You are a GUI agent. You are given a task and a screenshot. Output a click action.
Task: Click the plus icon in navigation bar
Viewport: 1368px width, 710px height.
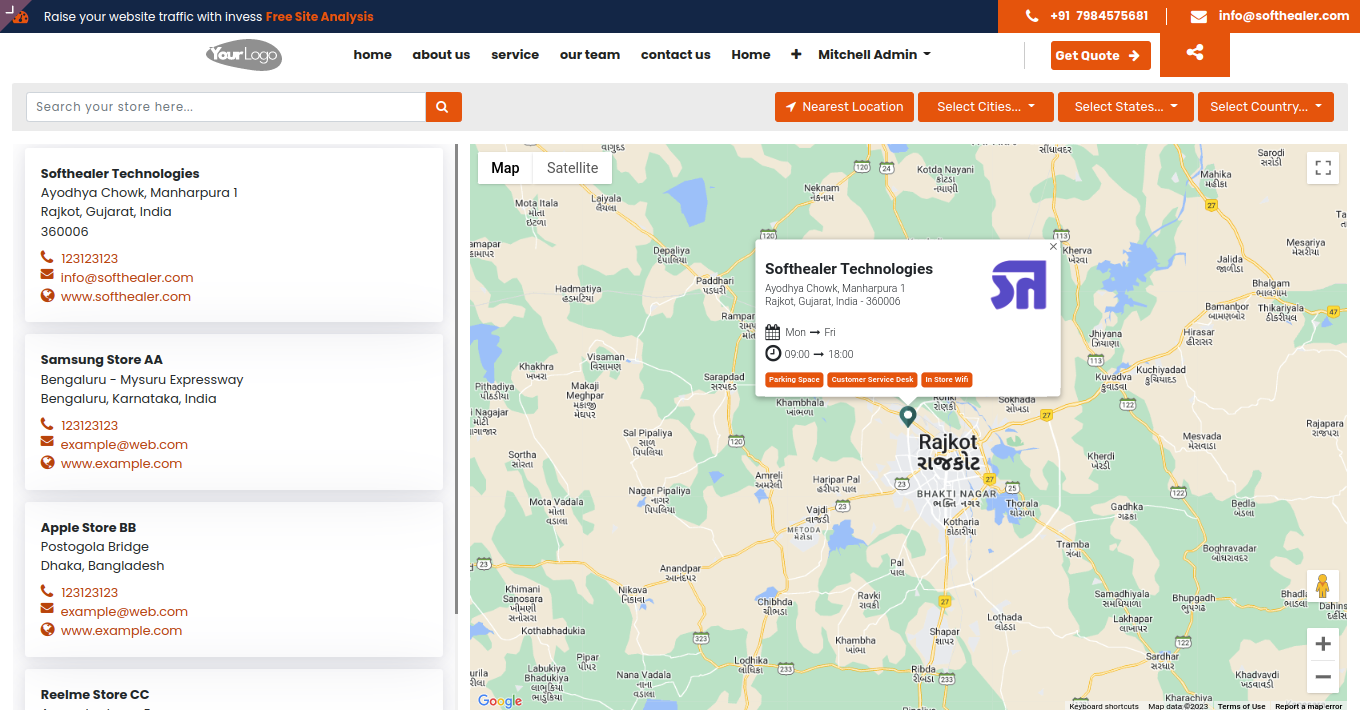pyautogui.click(x=796, y=55)
